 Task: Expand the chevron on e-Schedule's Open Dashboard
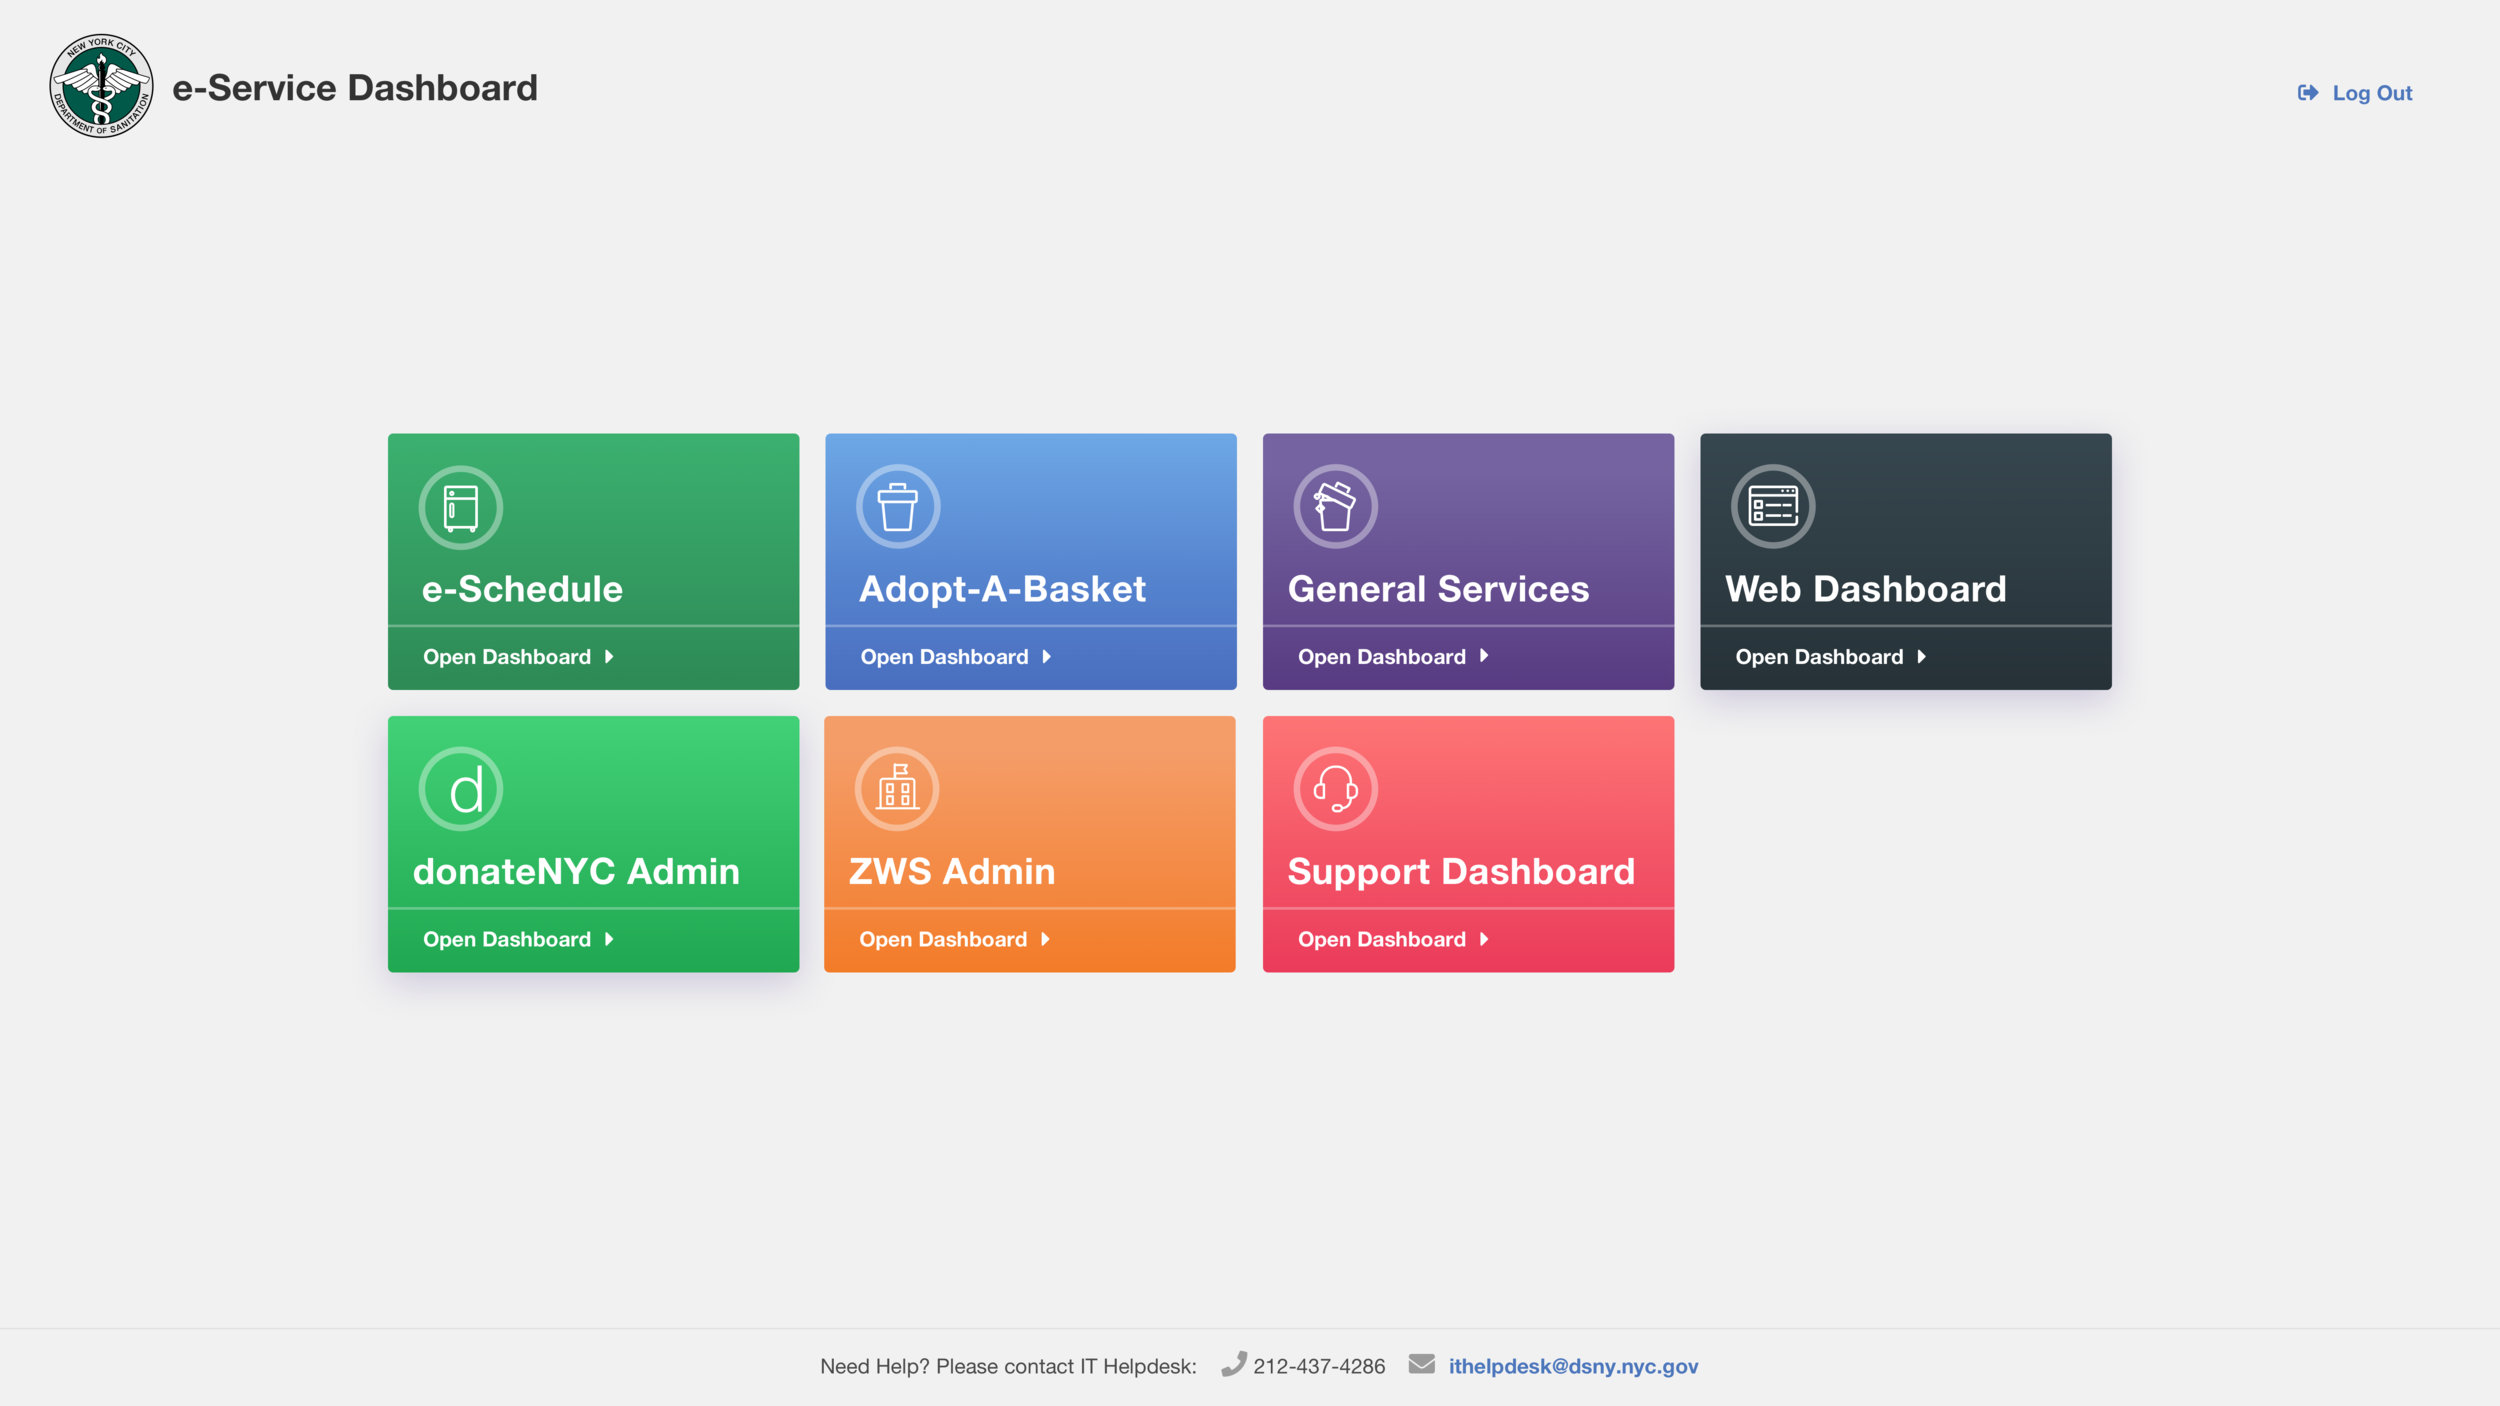(x=608, y=656)
